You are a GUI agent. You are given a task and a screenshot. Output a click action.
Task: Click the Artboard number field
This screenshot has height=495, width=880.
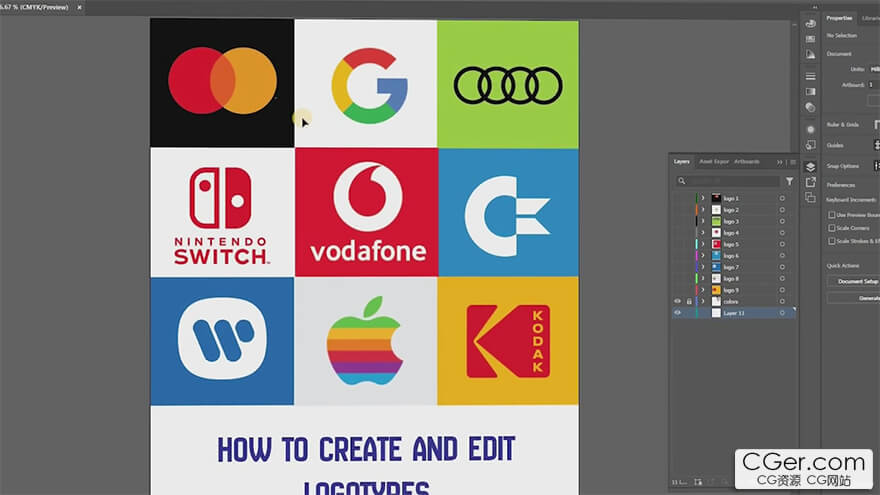[x=874, y=85]
